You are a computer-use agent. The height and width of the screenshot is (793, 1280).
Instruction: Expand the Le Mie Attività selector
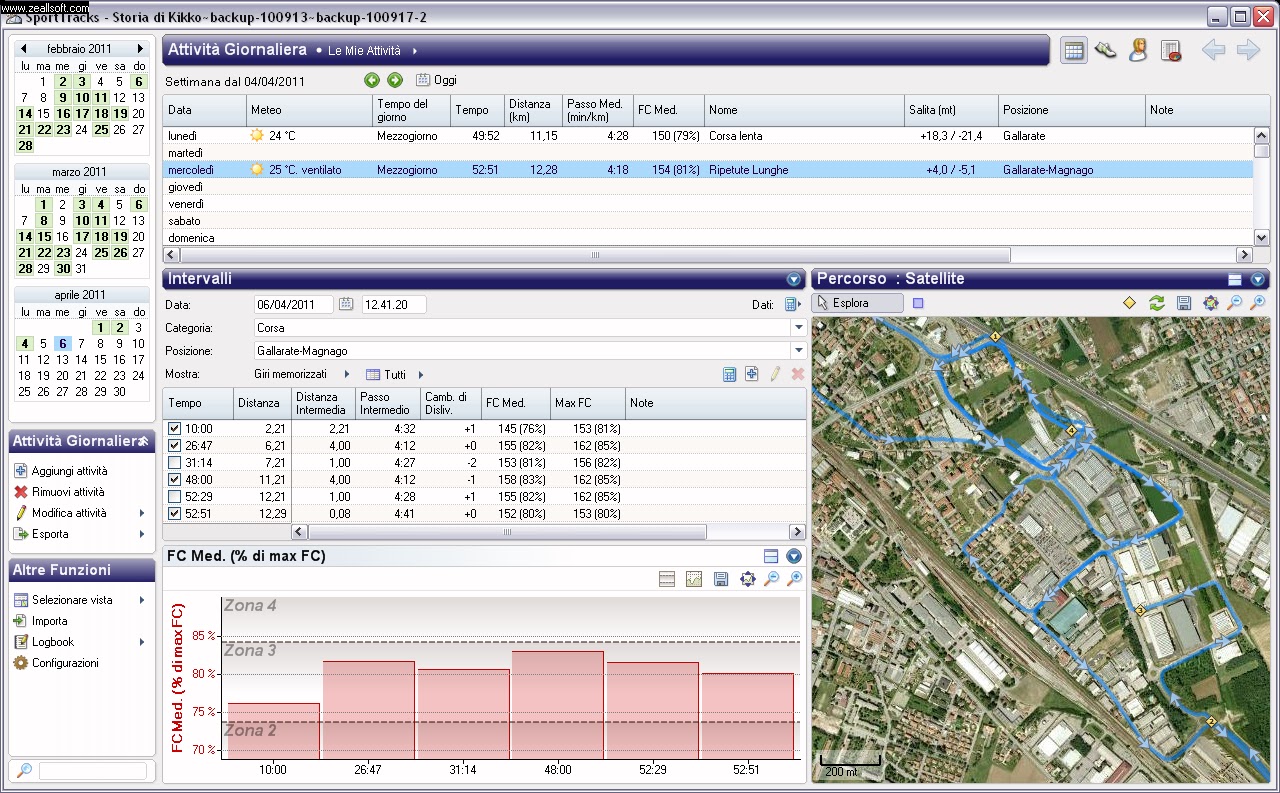(x=371, y=51)
